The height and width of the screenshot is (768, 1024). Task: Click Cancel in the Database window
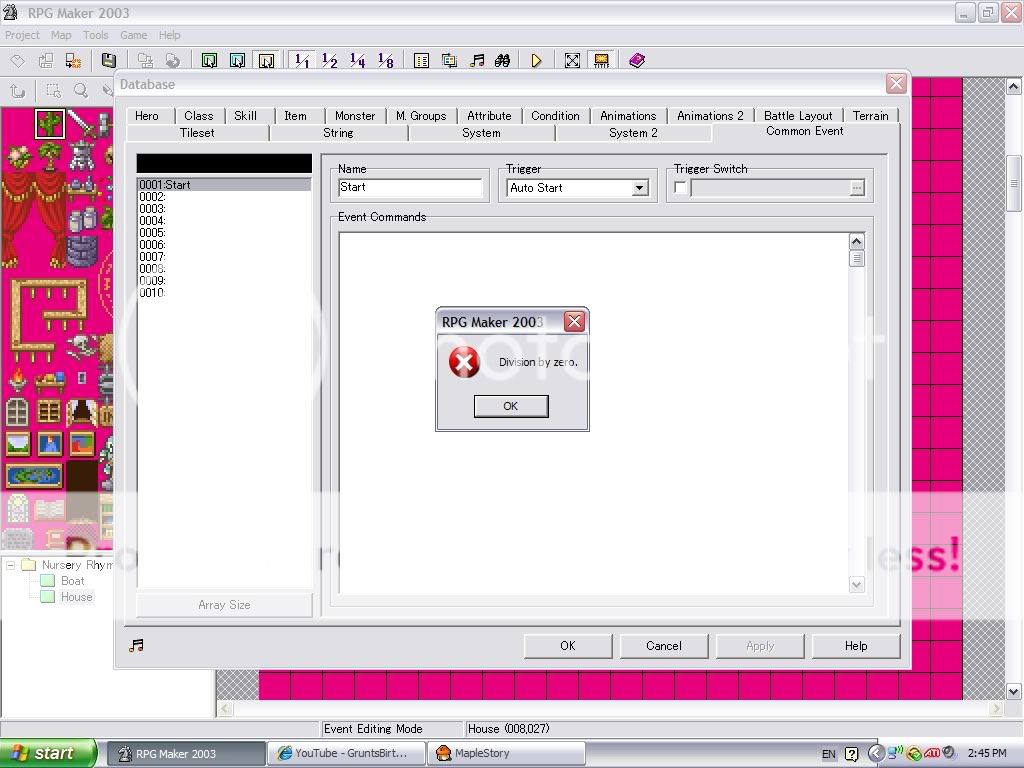[x=663, y=646]
